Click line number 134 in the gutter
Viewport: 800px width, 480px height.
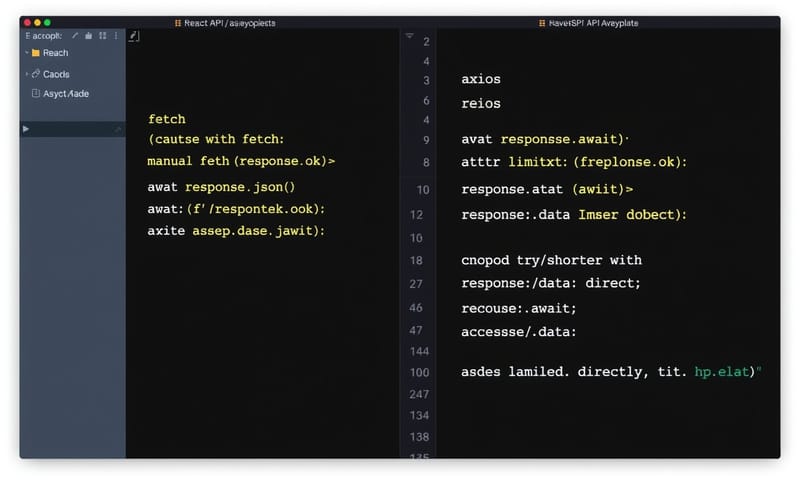tap(419, 416)
